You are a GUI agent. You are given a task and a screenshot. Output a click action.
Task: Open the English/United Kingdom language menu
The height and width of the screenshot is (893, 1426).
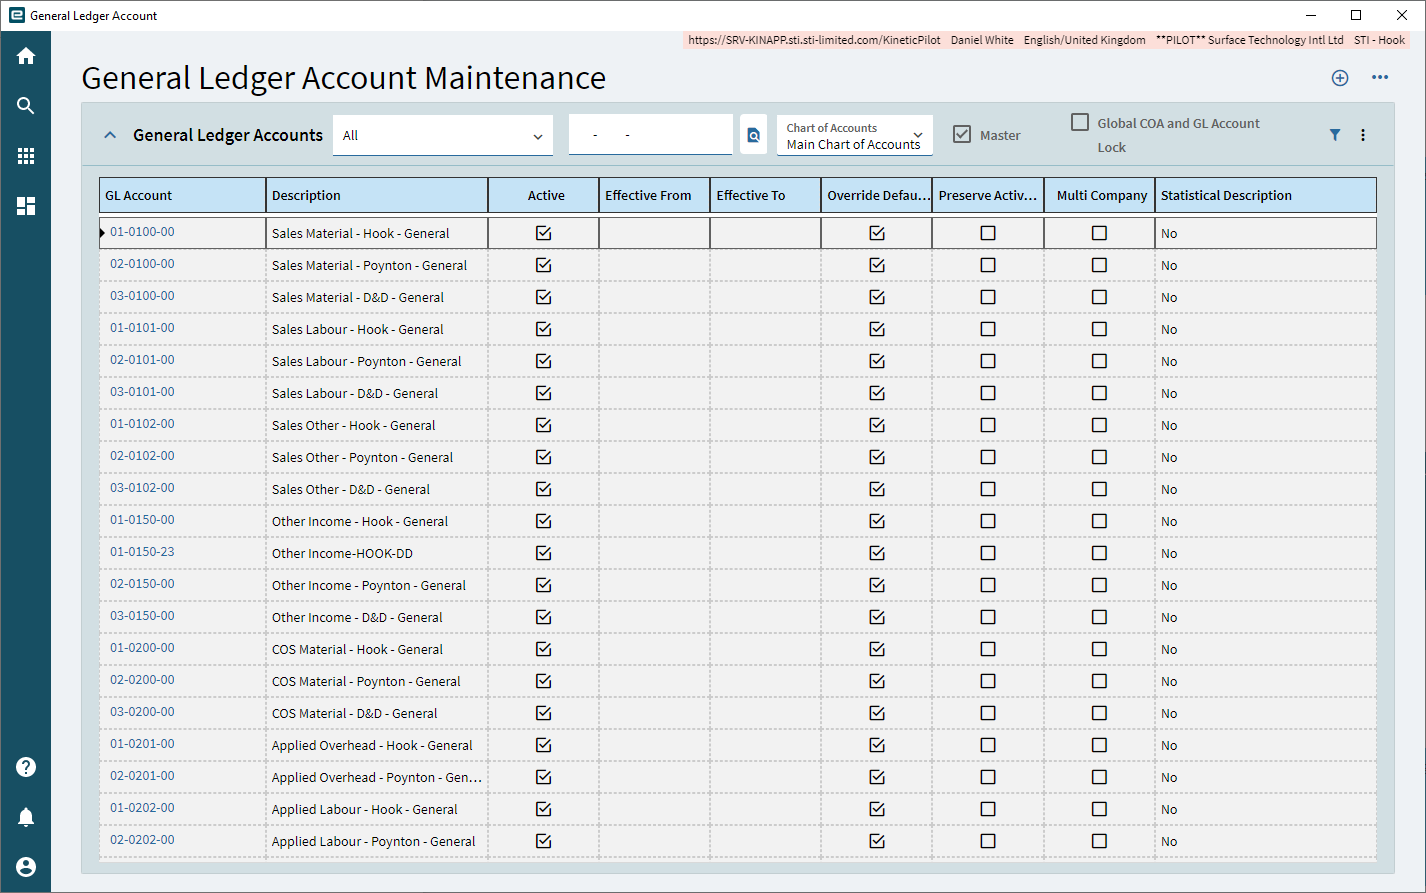point(1084,40)
